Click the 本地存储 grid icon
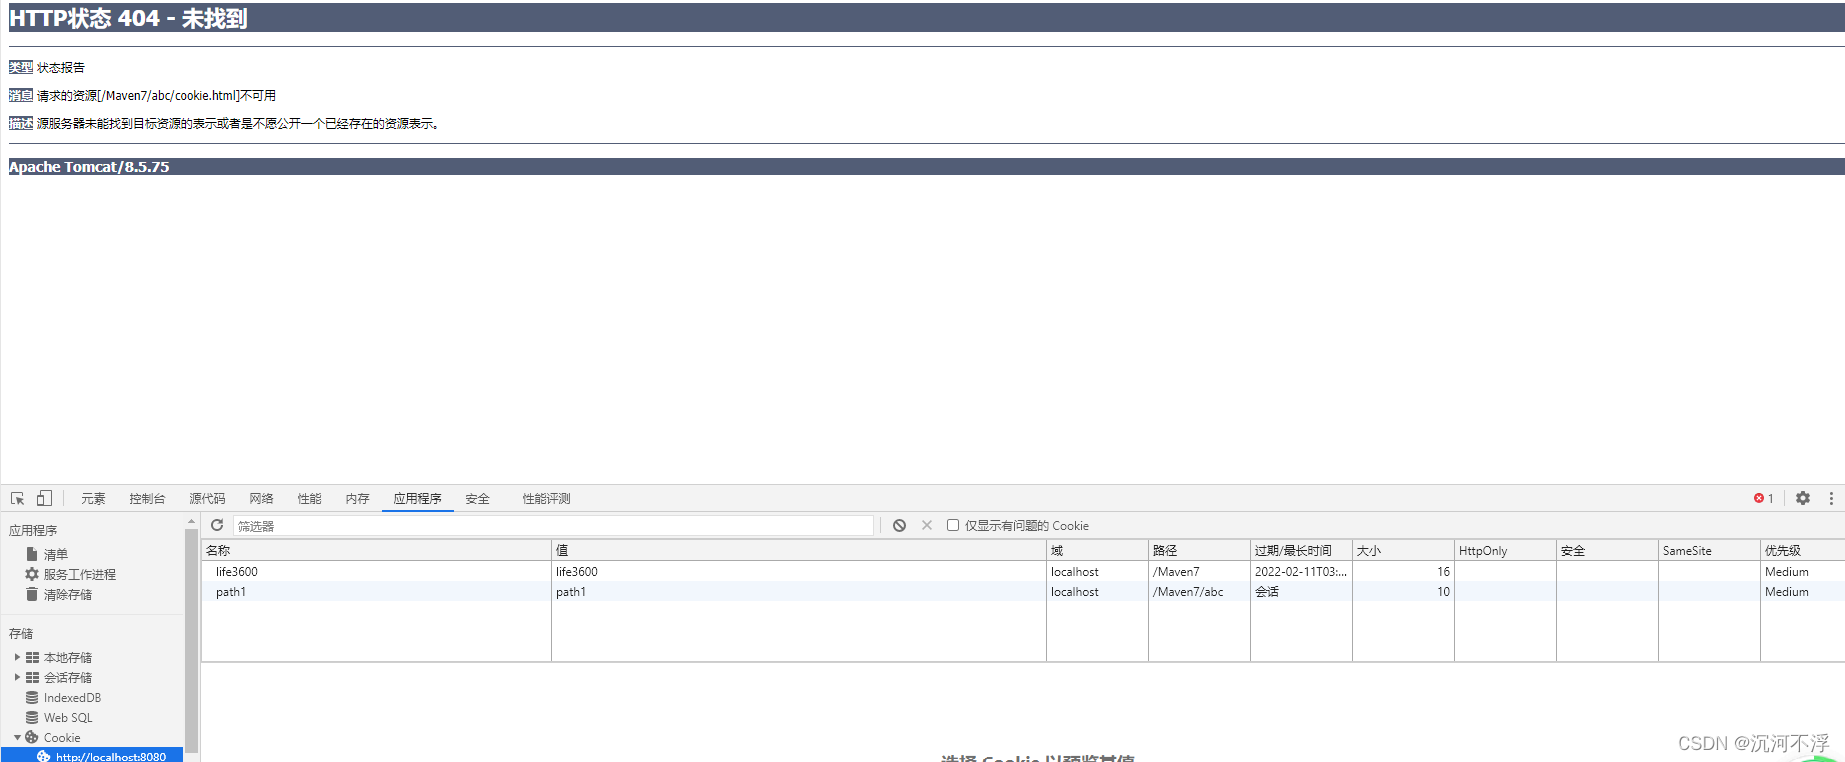 [x=33, y=657]
